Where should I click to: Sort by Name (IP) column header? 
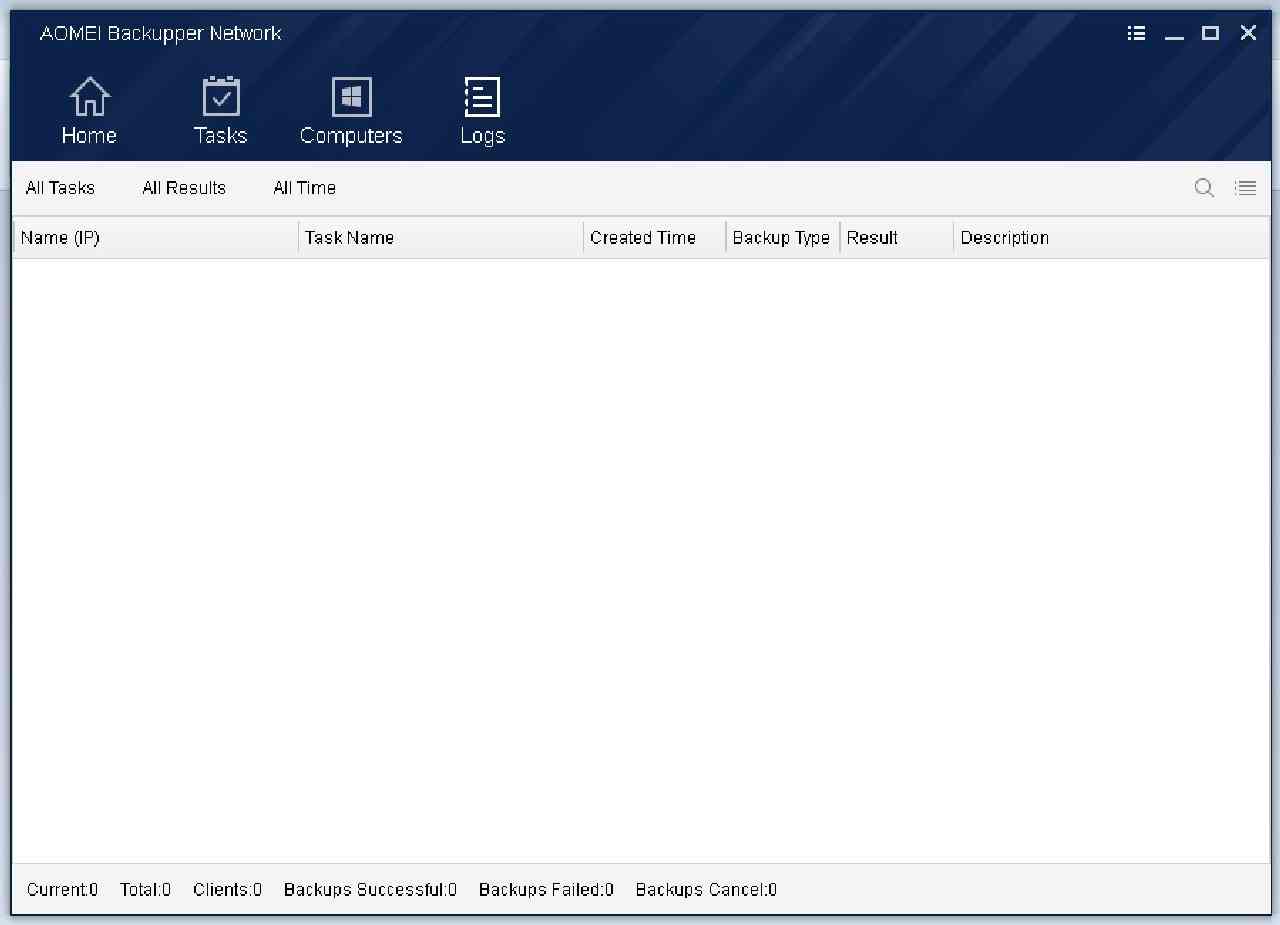point(155,238)
